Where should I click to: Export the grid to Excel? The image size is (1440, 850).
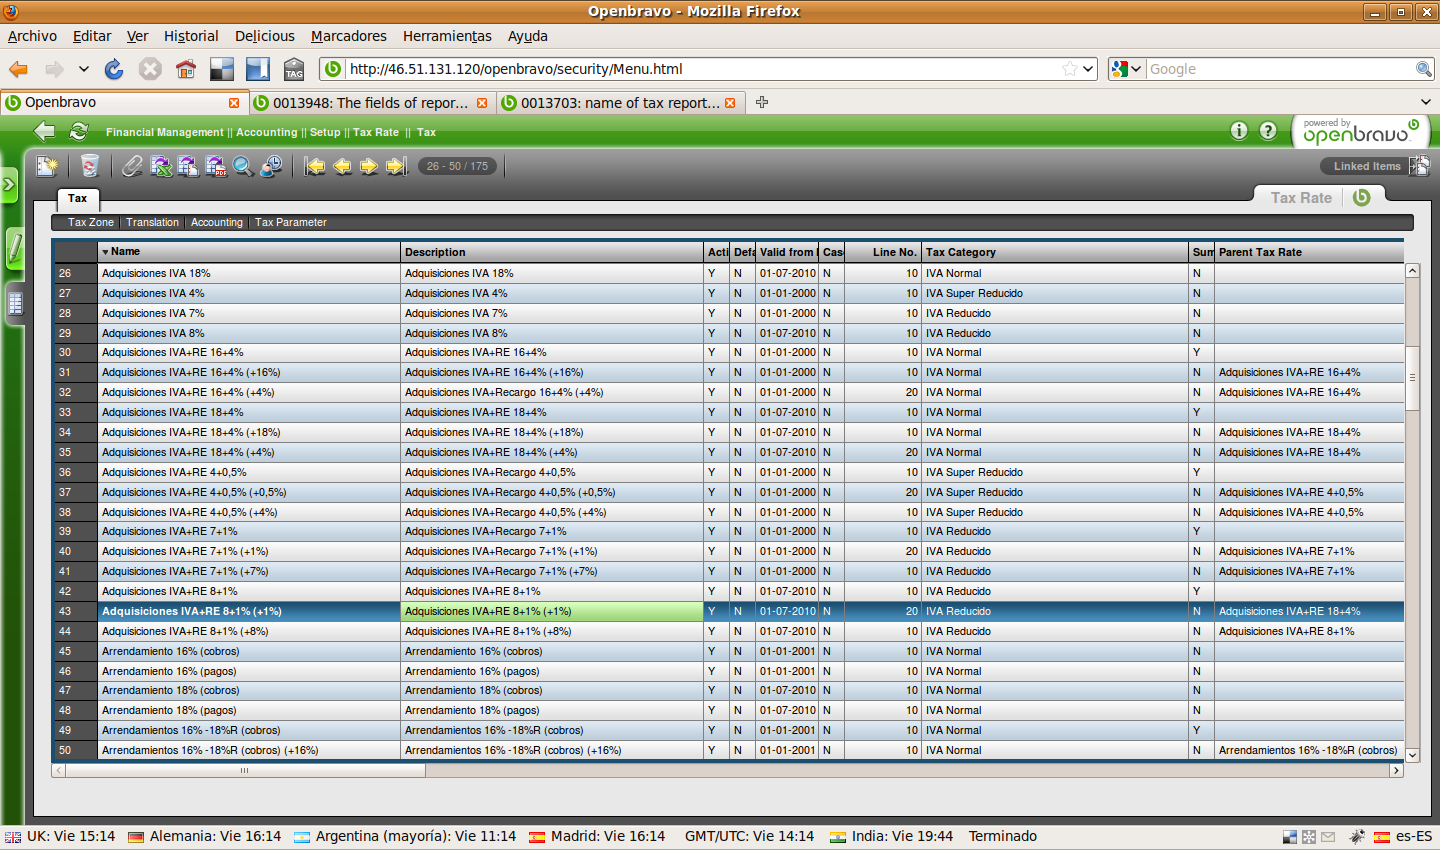[161, 166]
